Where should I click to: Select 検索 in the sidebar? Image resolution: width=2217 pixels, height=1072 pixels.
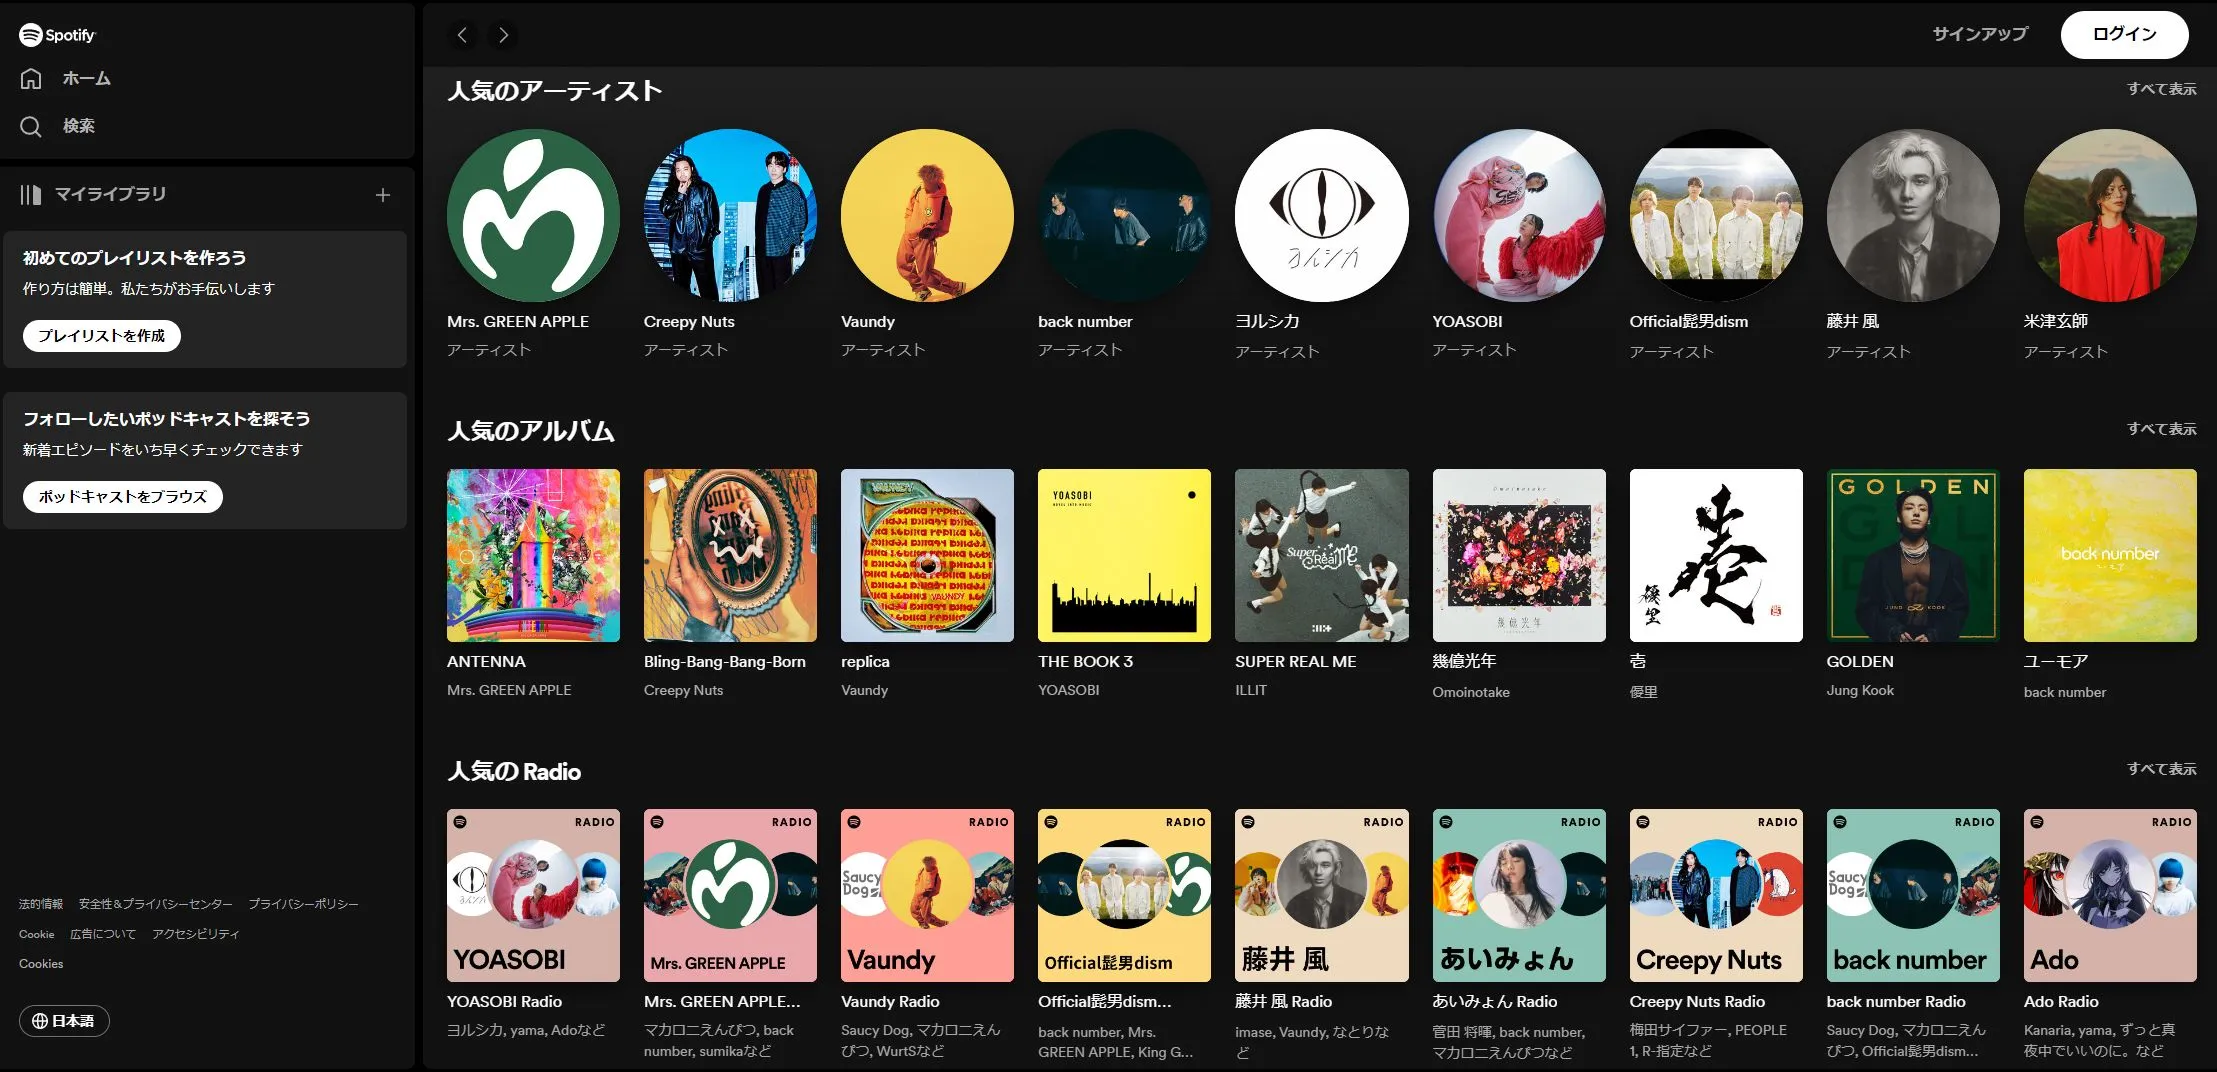(x=79, y=126)
